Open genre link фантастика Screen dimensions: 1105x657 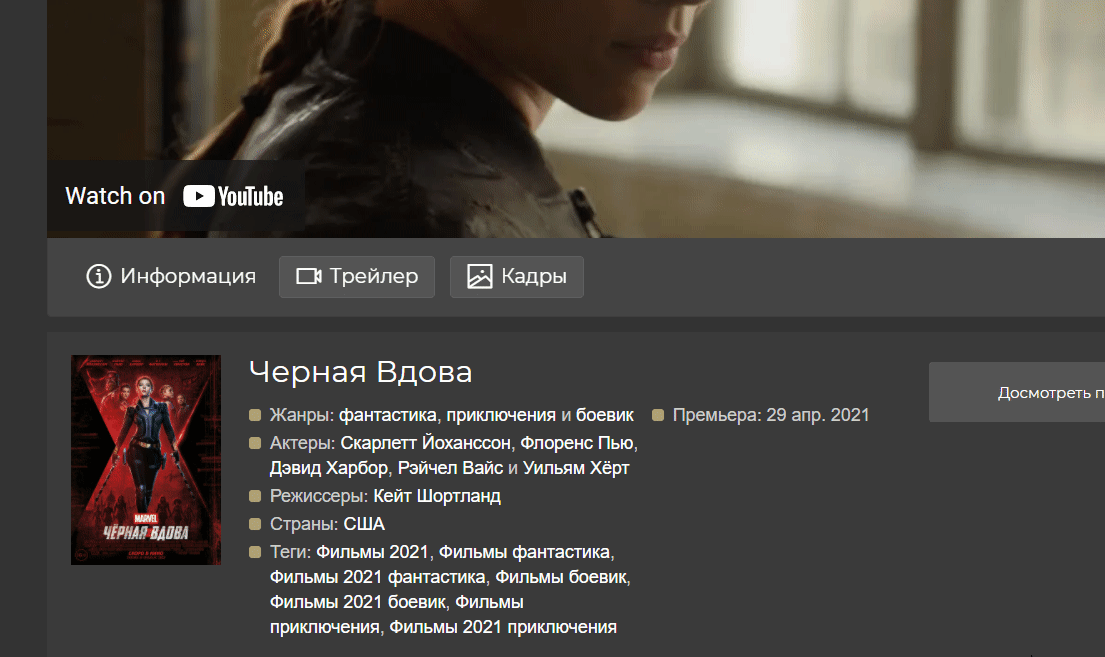[x=388, y=415]
